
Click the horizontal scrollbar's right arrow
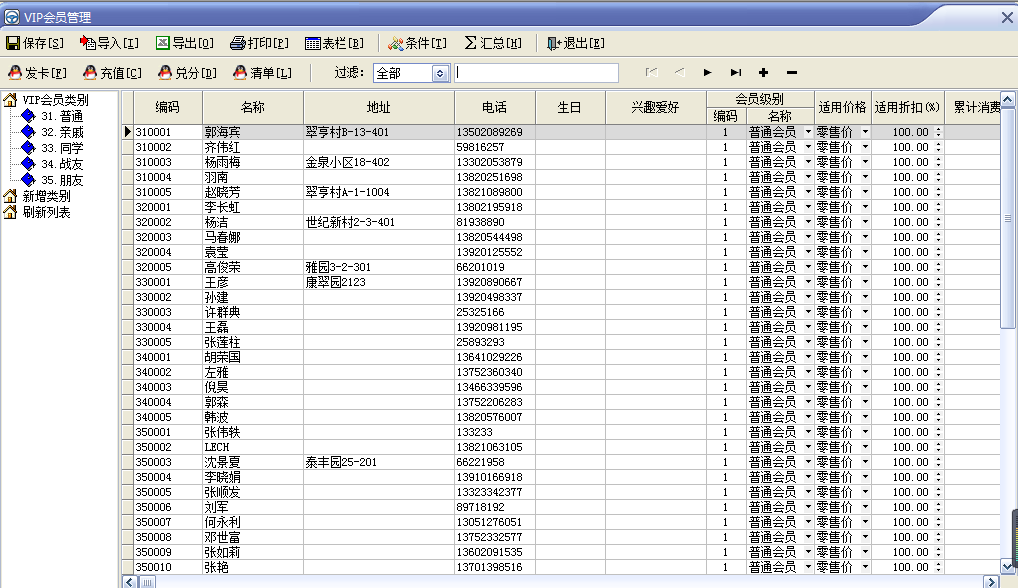coord(991,581)
